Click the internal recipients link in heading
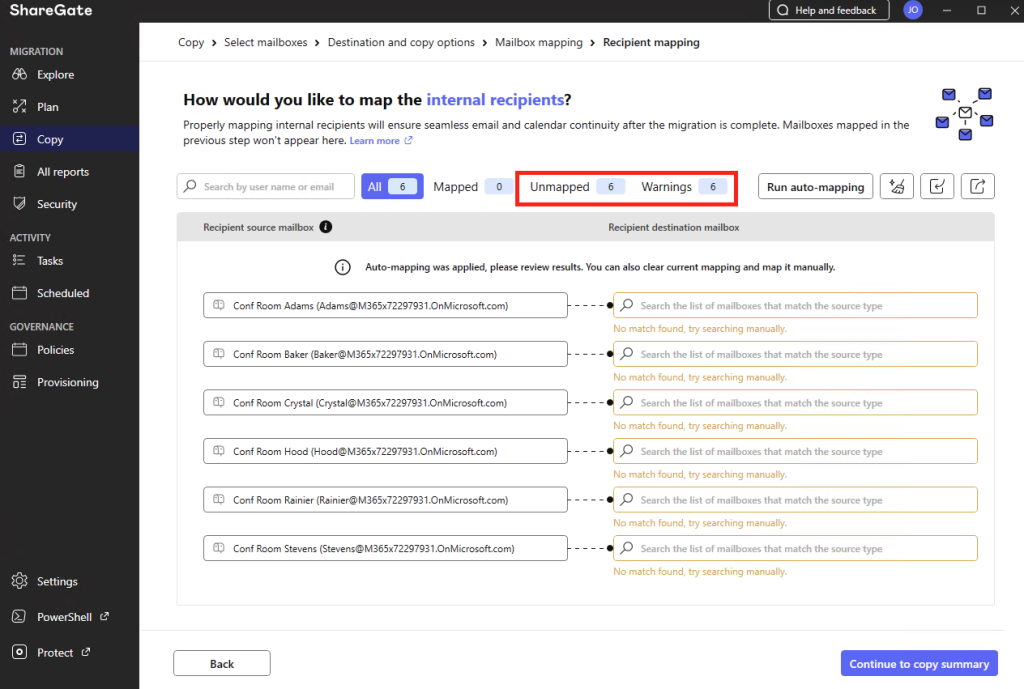1024x689 pixels. pos(495,100)
